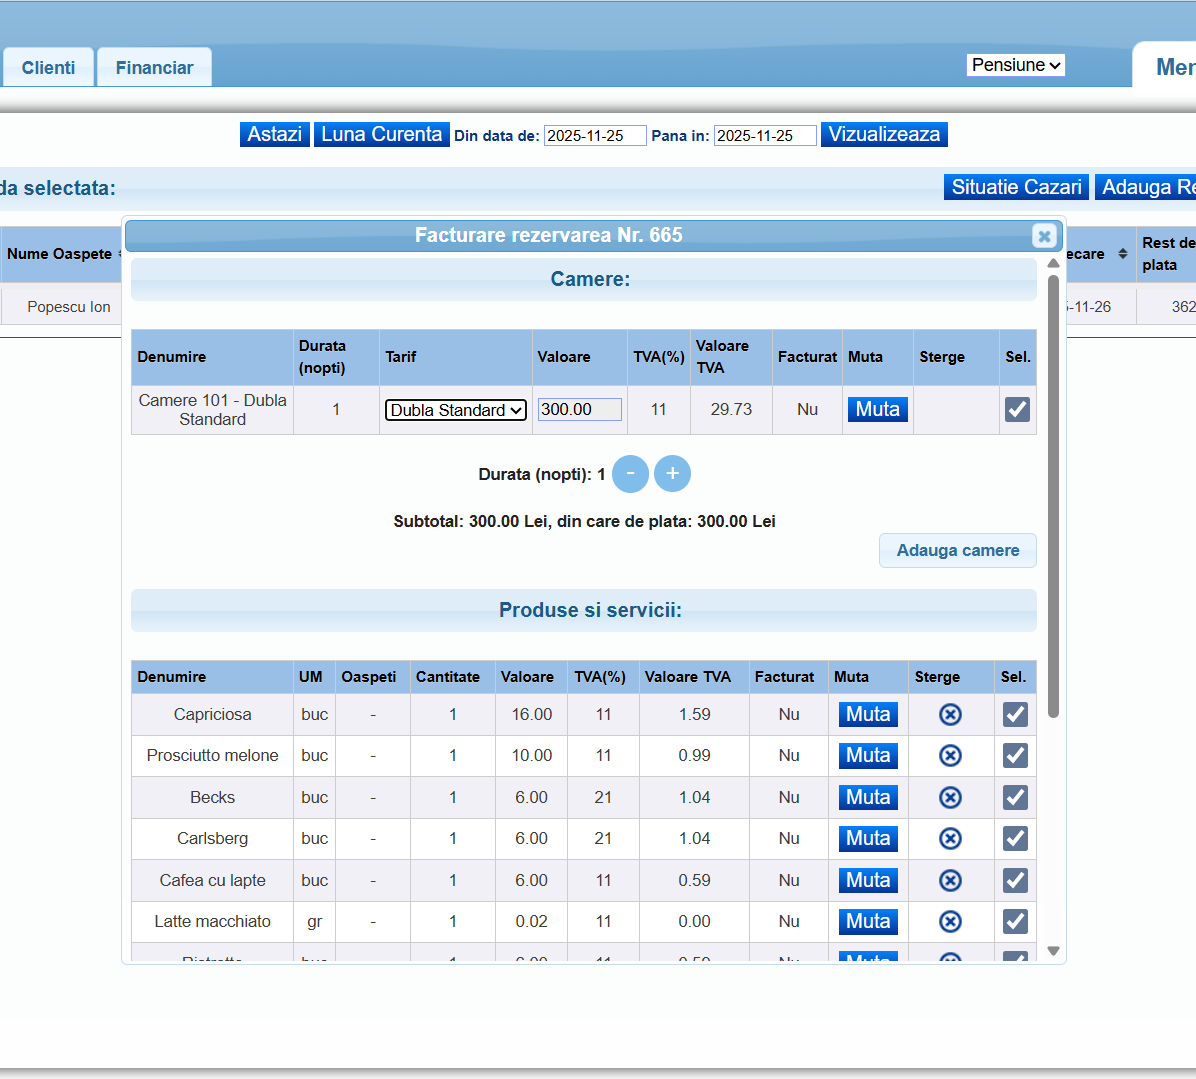Click the Situatie Cazari button
The height and width of the screenshot is (1079, 1196).
[1016, 186]
